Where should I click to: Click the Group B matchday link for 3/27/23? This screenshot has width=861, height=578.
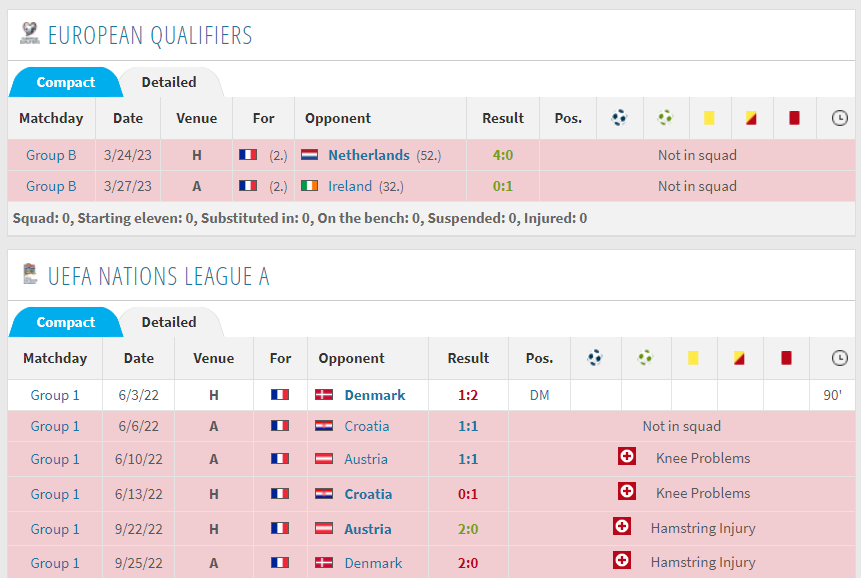[x=51, y=186]
